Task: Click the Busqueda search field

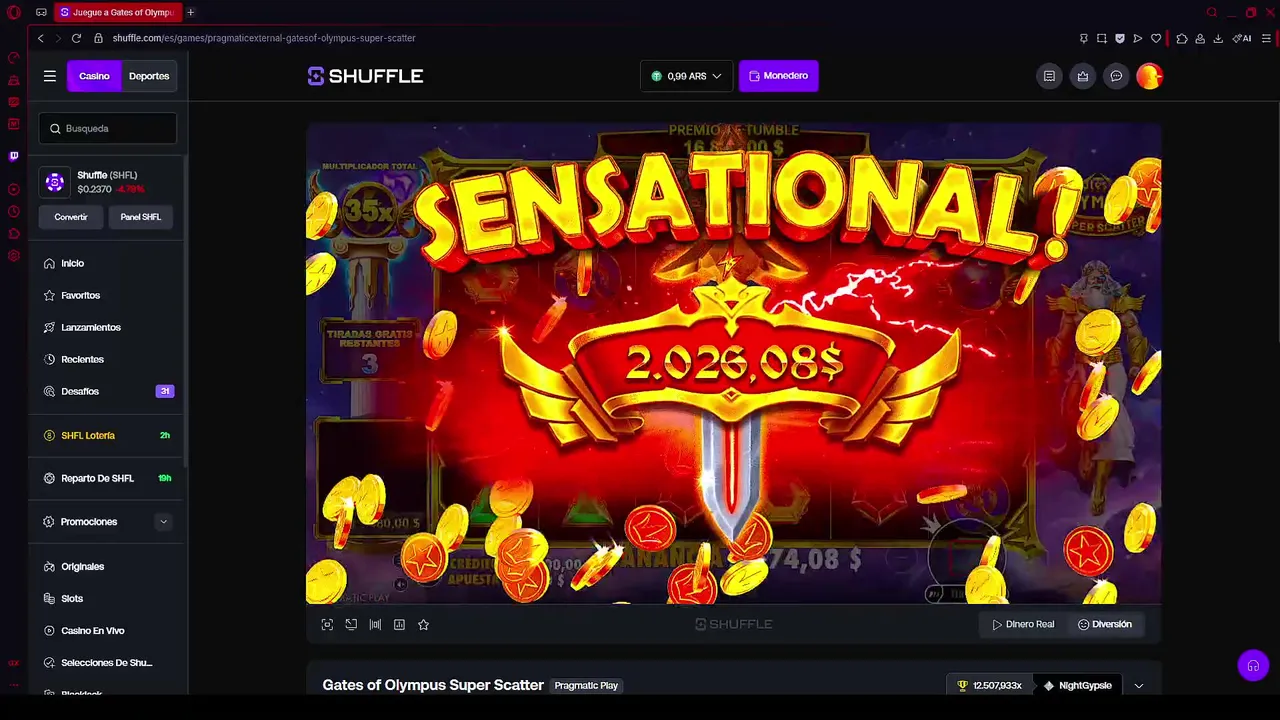Action: pyautogui.click(x=108, y=128)
